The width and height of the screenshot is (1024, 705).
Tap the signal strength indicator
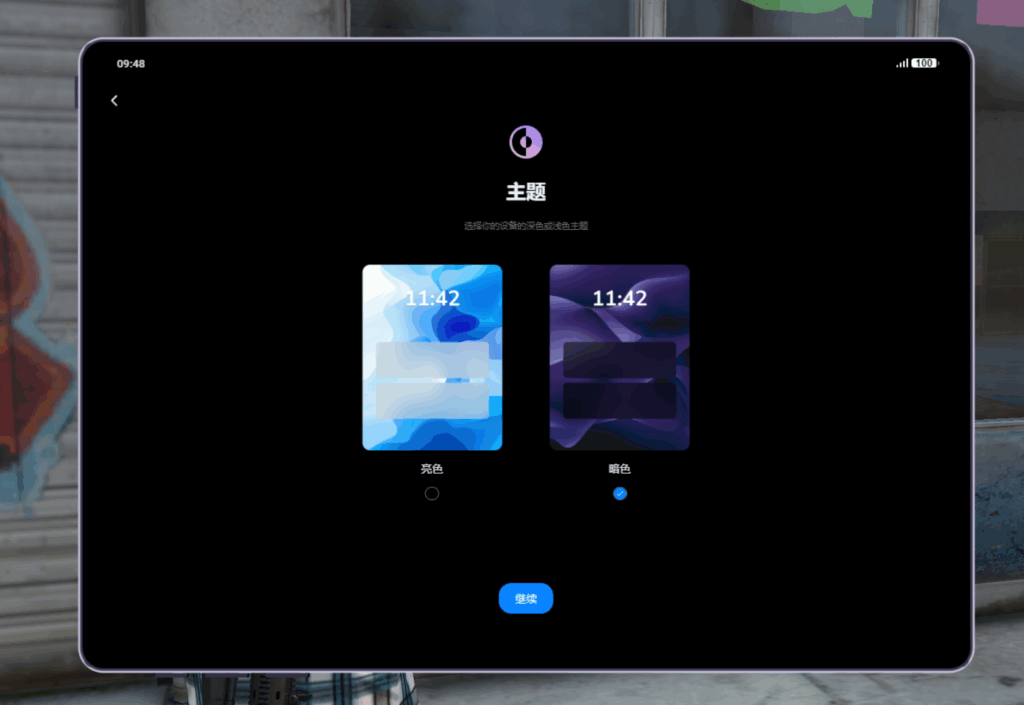(x=902, y=63)
